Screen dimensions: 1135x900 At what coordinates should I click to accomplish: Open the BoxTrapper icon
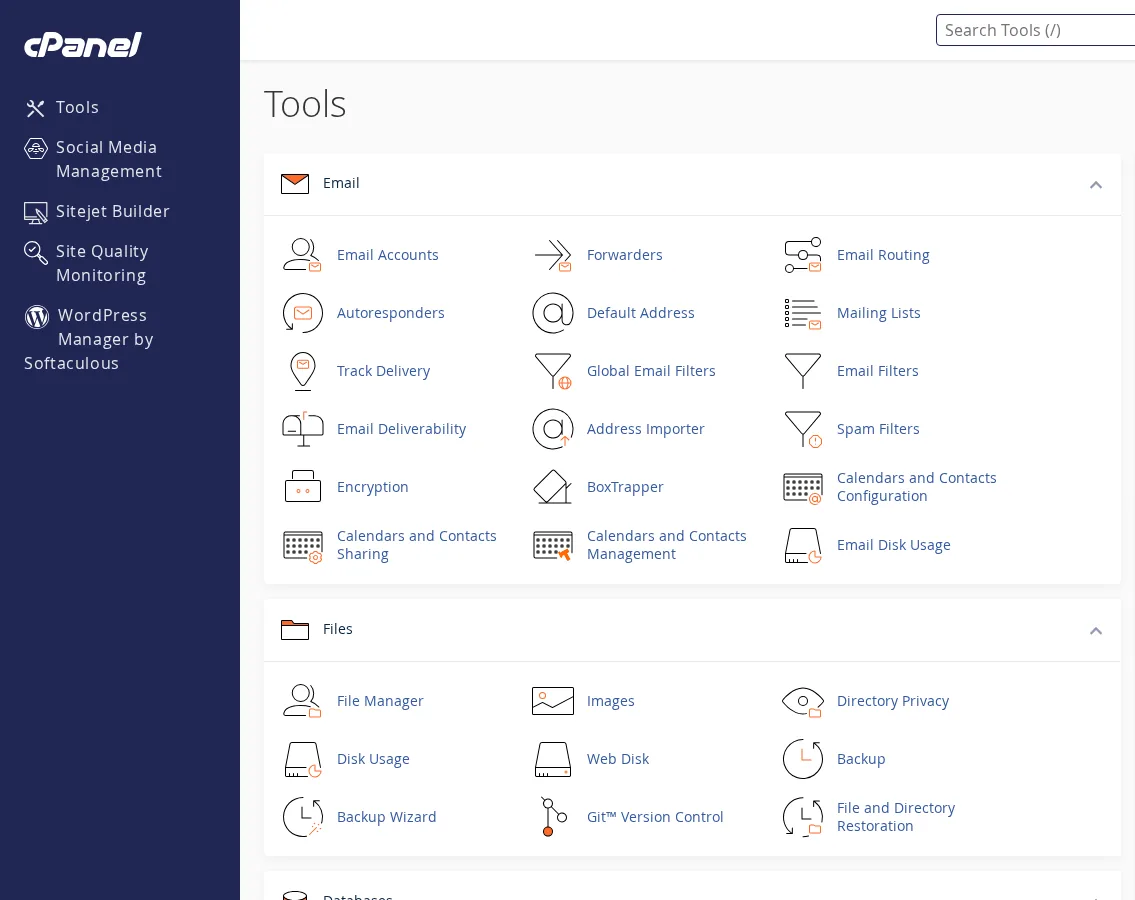point(553,487)
